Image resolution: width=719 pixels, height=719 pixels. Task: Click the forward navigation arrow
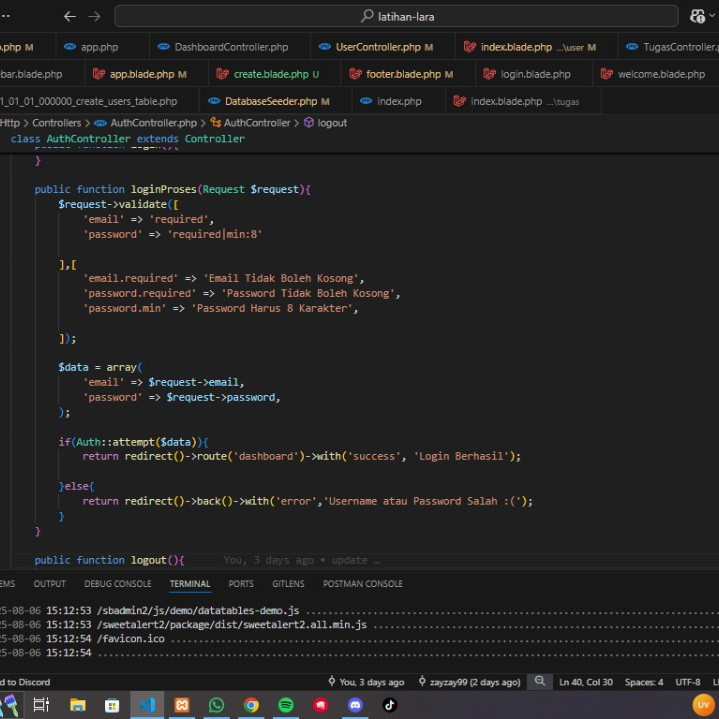(x=94, y=16)
